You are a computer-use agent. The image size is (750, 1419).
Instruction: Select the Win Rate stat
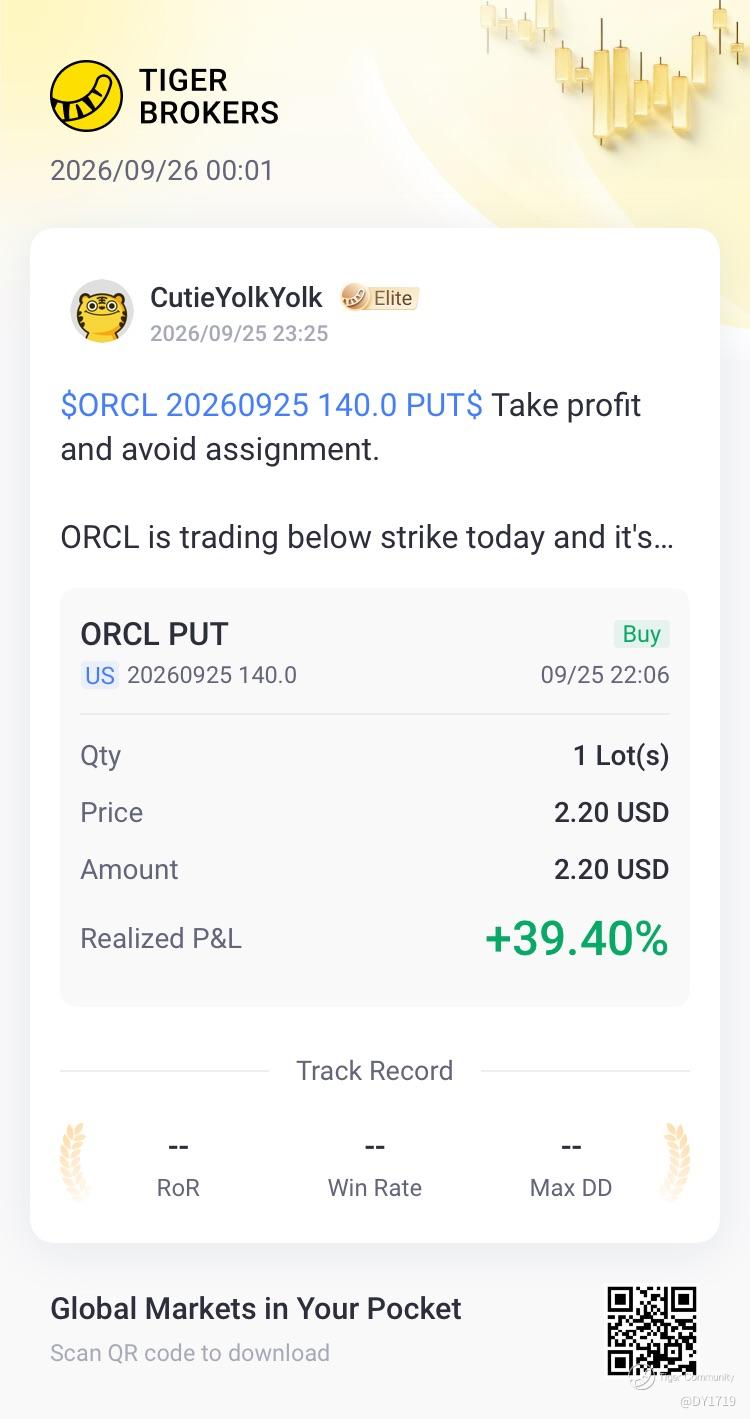375,1168
